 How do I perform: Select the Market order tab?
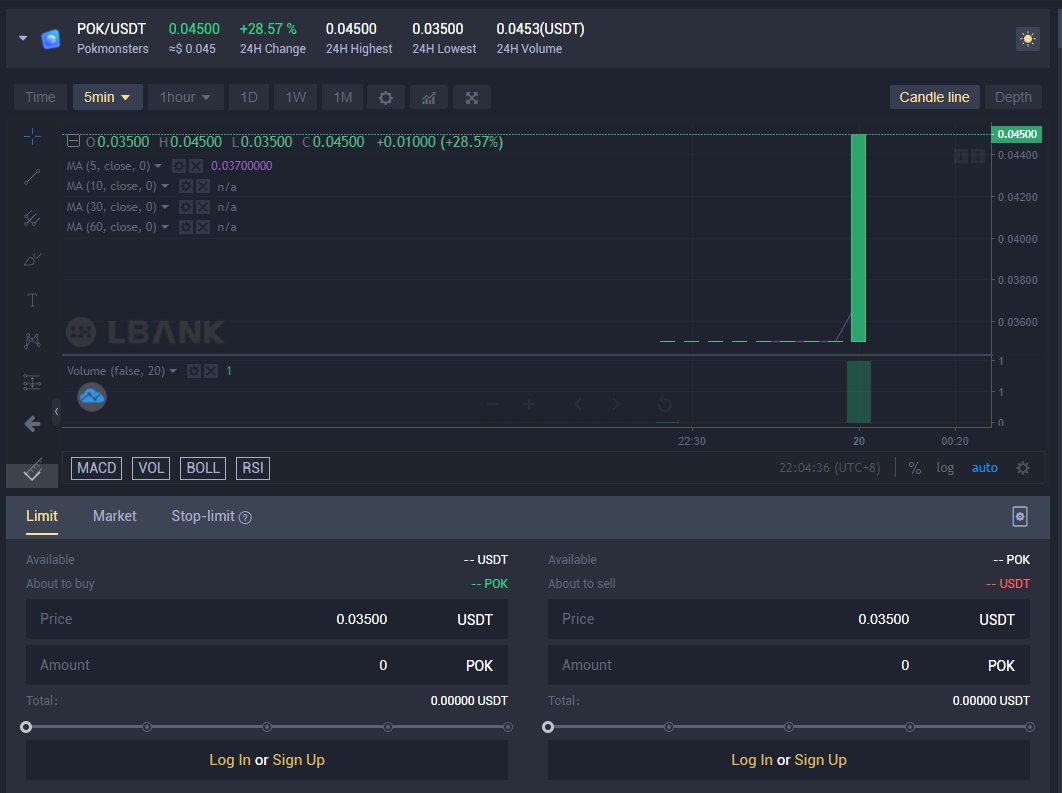point(114,516)
